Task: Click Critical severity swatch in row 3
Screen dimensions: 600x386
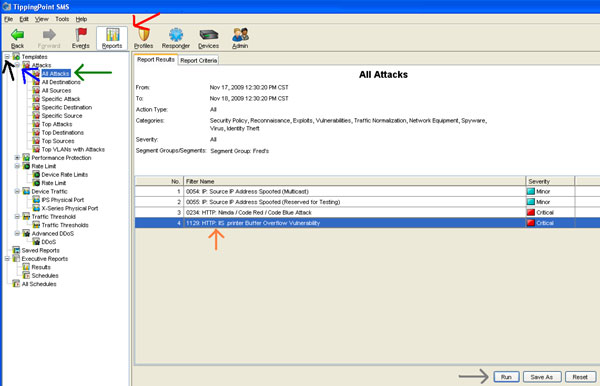Action: (531, 212)
